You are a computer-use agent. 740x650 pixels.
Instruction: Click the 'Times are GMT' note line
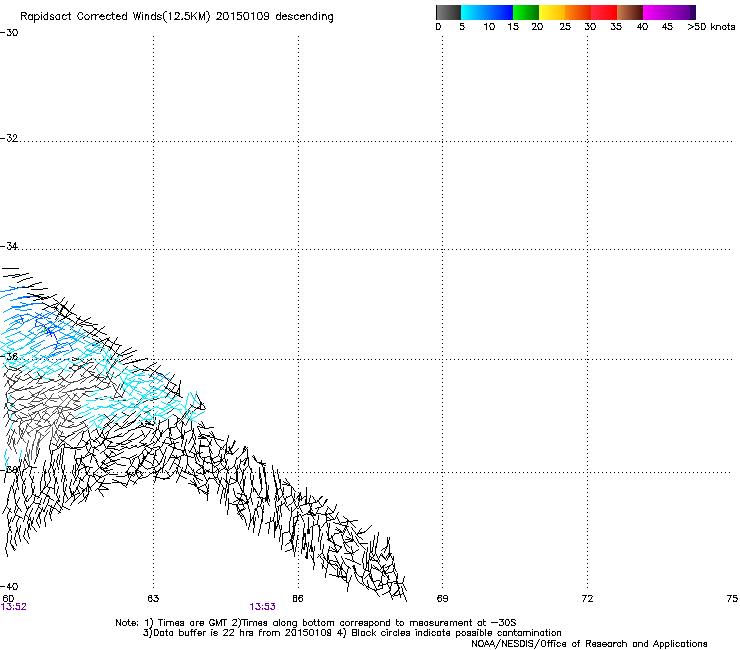pos(316,623)
